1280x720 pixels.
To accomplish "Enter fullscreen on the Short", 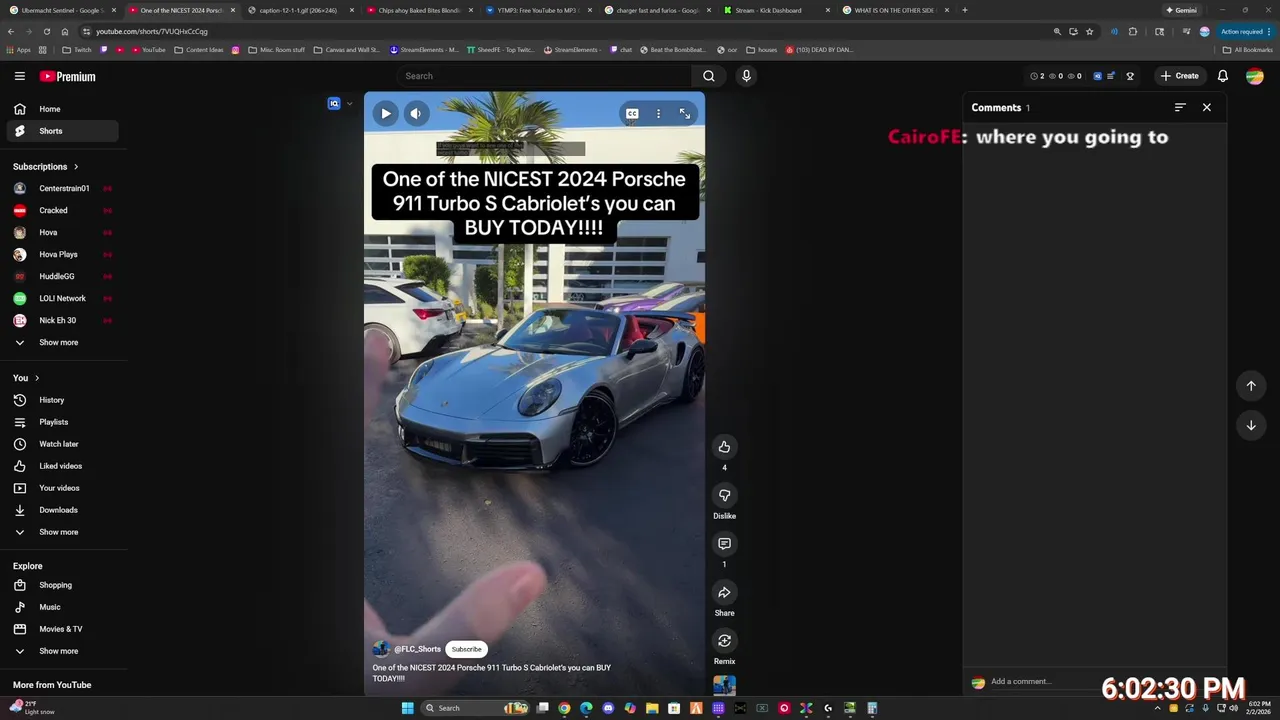I will coord(685,113).
